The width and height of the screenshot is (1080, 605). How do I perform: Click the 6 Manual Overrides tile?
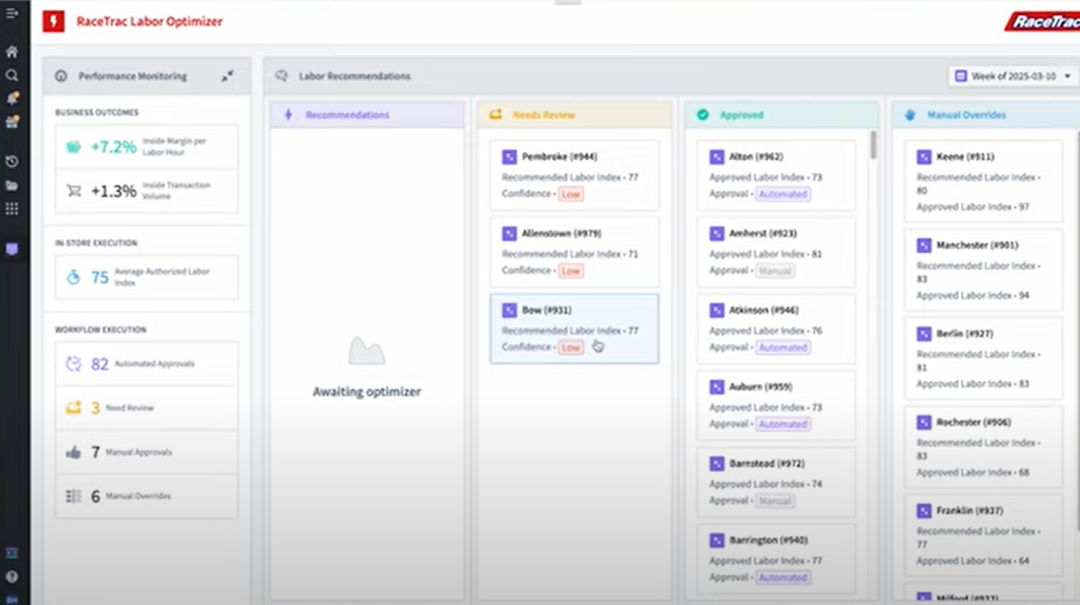point(147,496)
